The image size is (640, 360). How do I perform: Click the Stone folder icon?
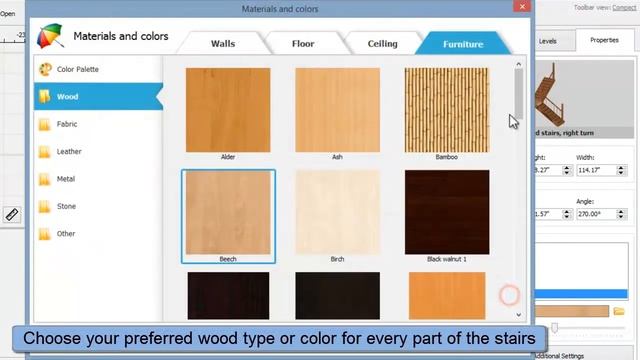tap(44, 206)
